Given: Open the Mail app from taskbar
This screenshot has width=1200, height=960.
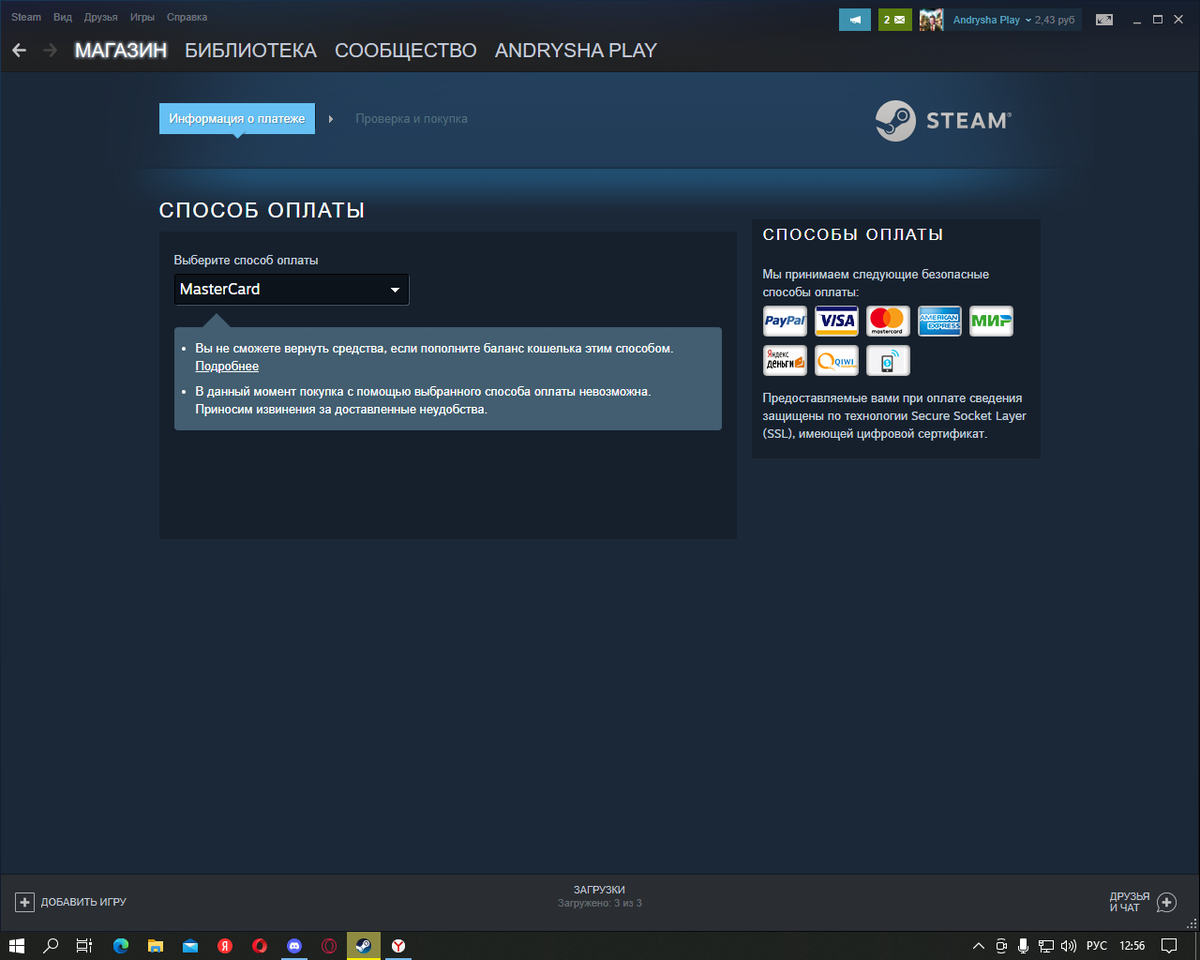Looking at the screenshot, I should coord(190,945).
